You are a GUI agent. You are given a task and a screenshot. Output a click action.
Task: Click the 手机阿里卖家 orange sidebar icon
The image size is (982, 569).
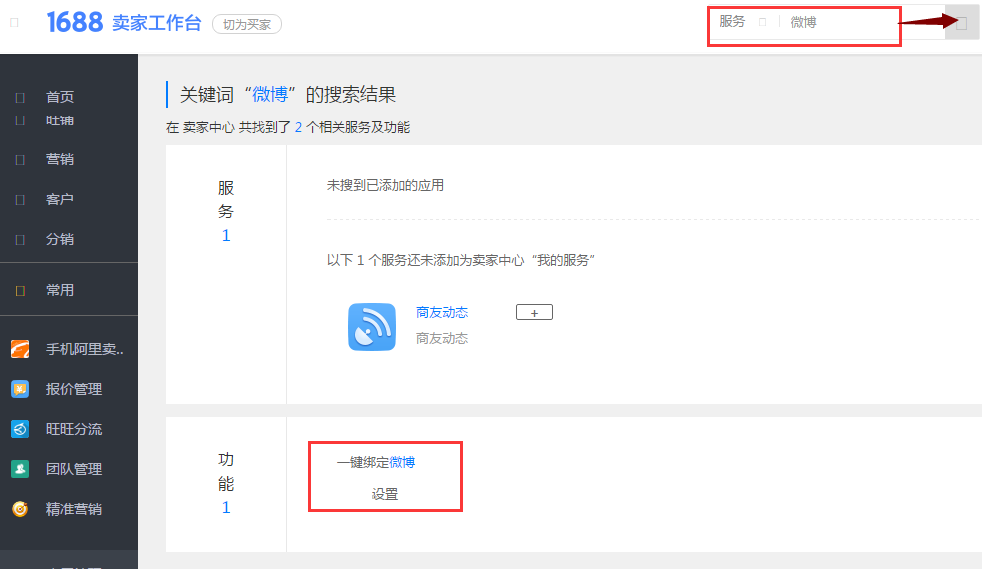(20, 349)
